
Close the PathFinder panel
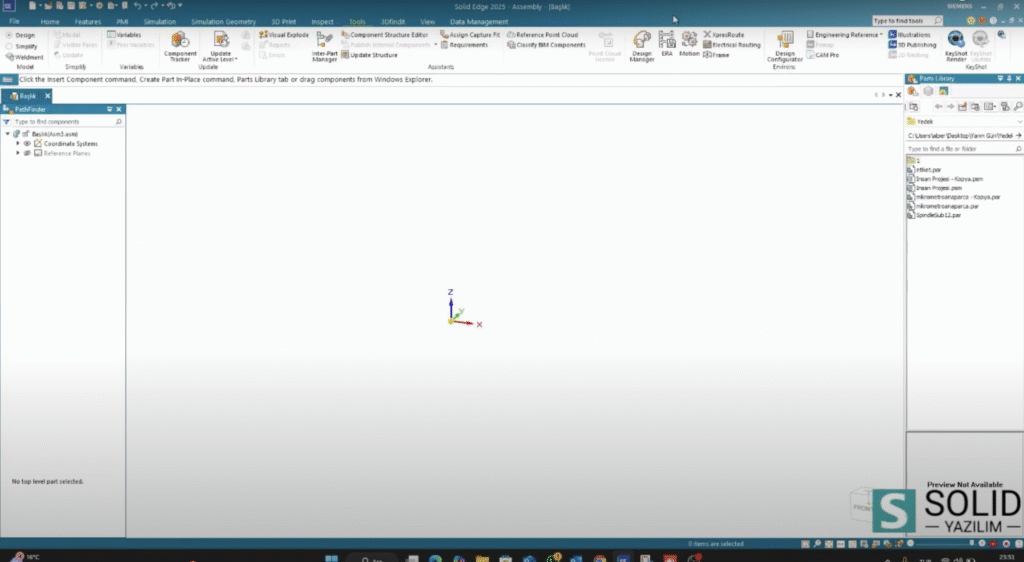tap(119, 109)
